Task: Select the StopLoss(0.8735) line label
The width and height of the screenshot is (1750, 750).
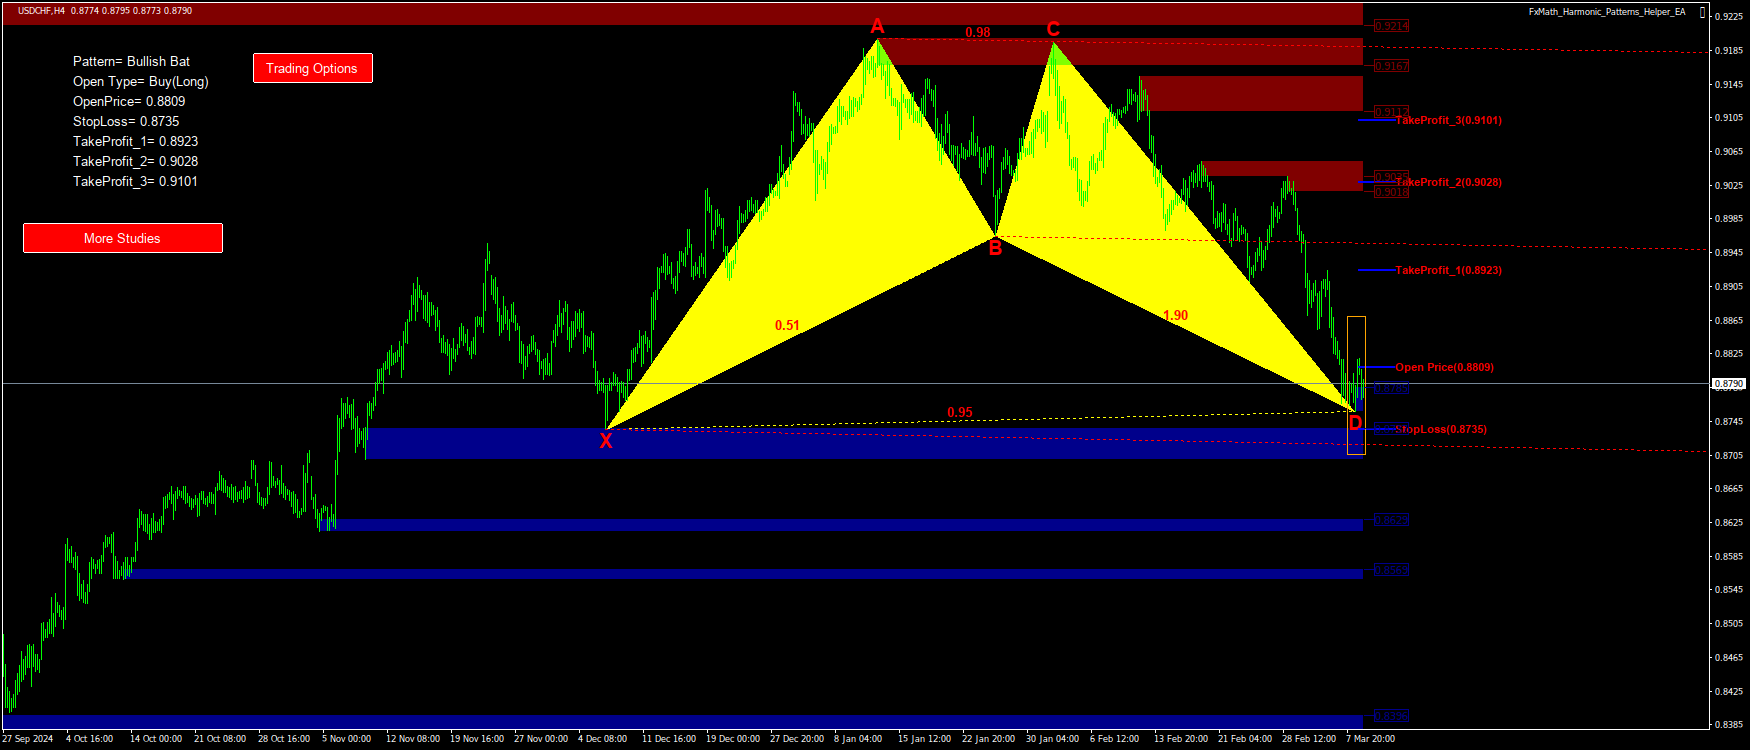Action: 1440,429
